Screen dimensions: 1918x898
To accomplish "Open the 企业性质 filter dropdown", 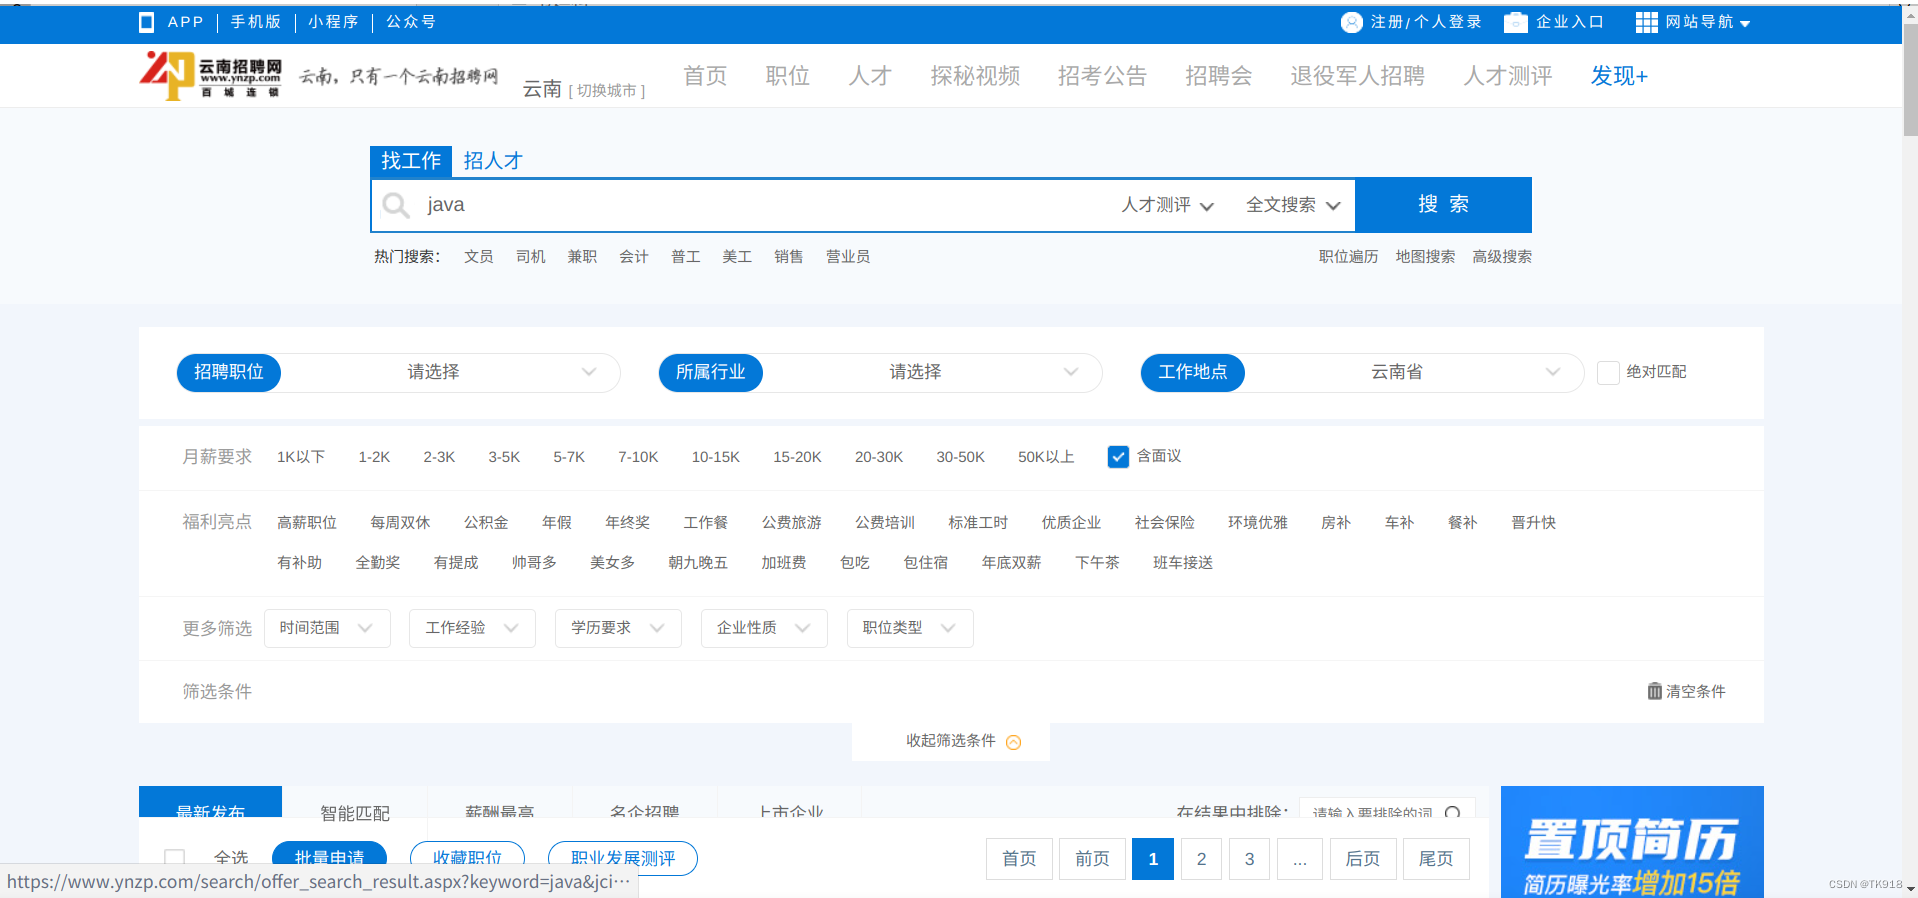I will [764, 628].
